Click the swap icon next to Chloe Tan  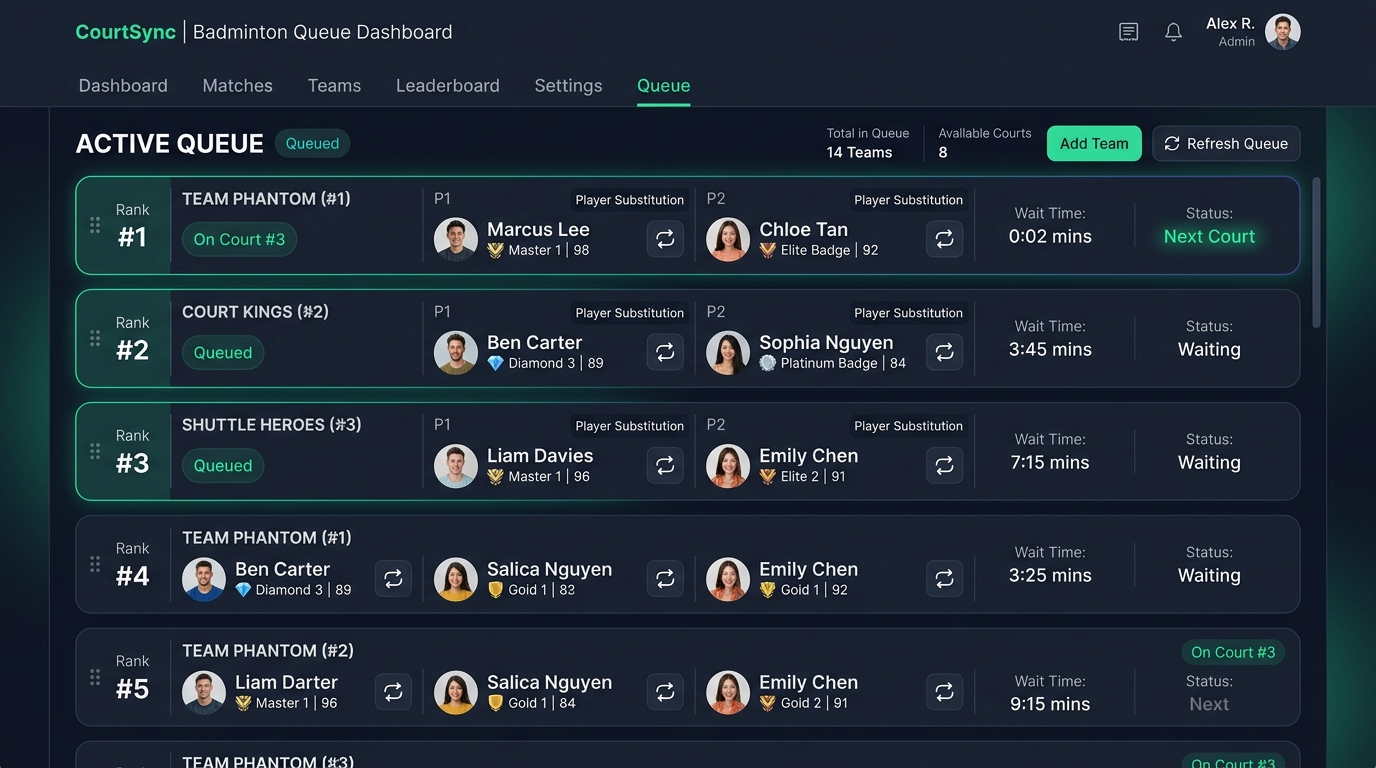[944, 239]
